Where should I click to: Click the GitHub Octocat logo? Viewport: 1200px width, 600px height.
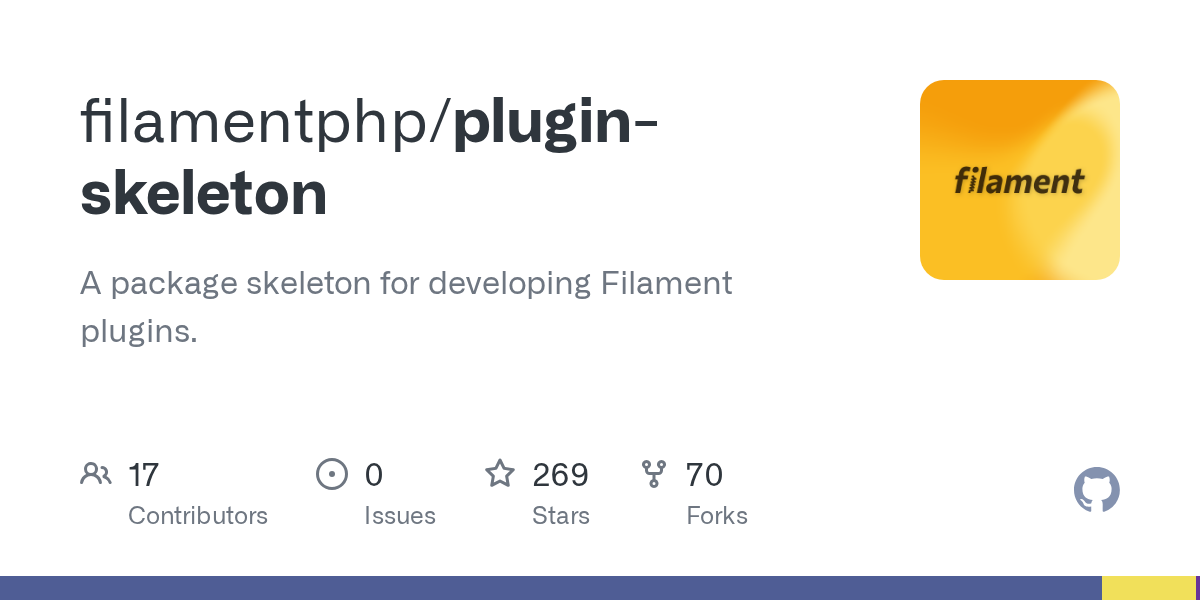1096,490
